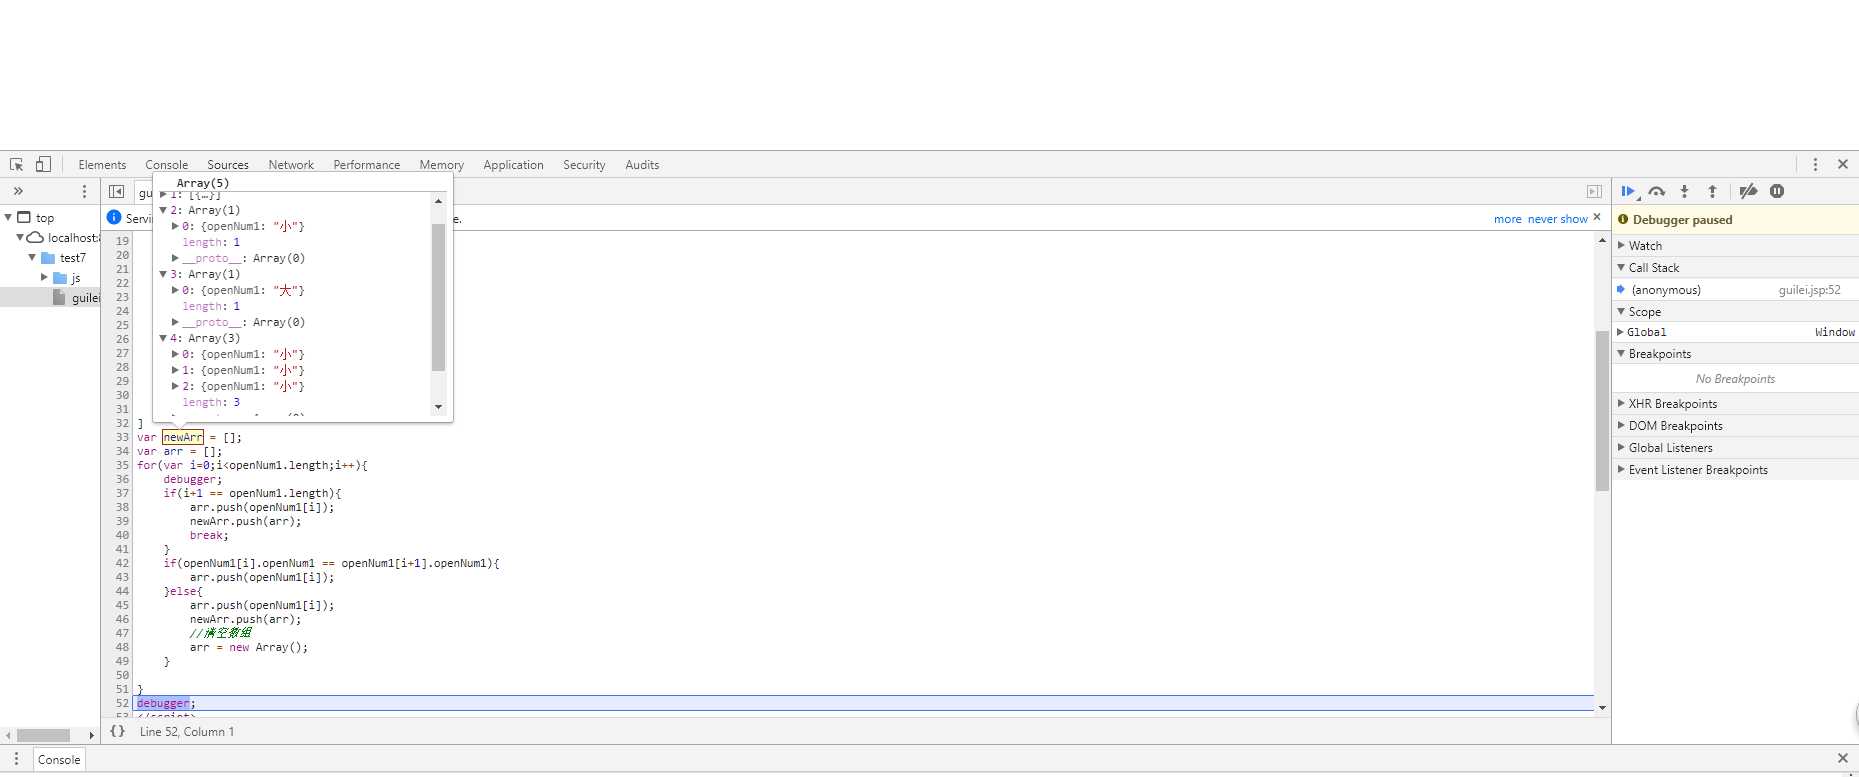Switch to the Sources tab
This screenshot has width=1859, height=777.
pos(228,165)
